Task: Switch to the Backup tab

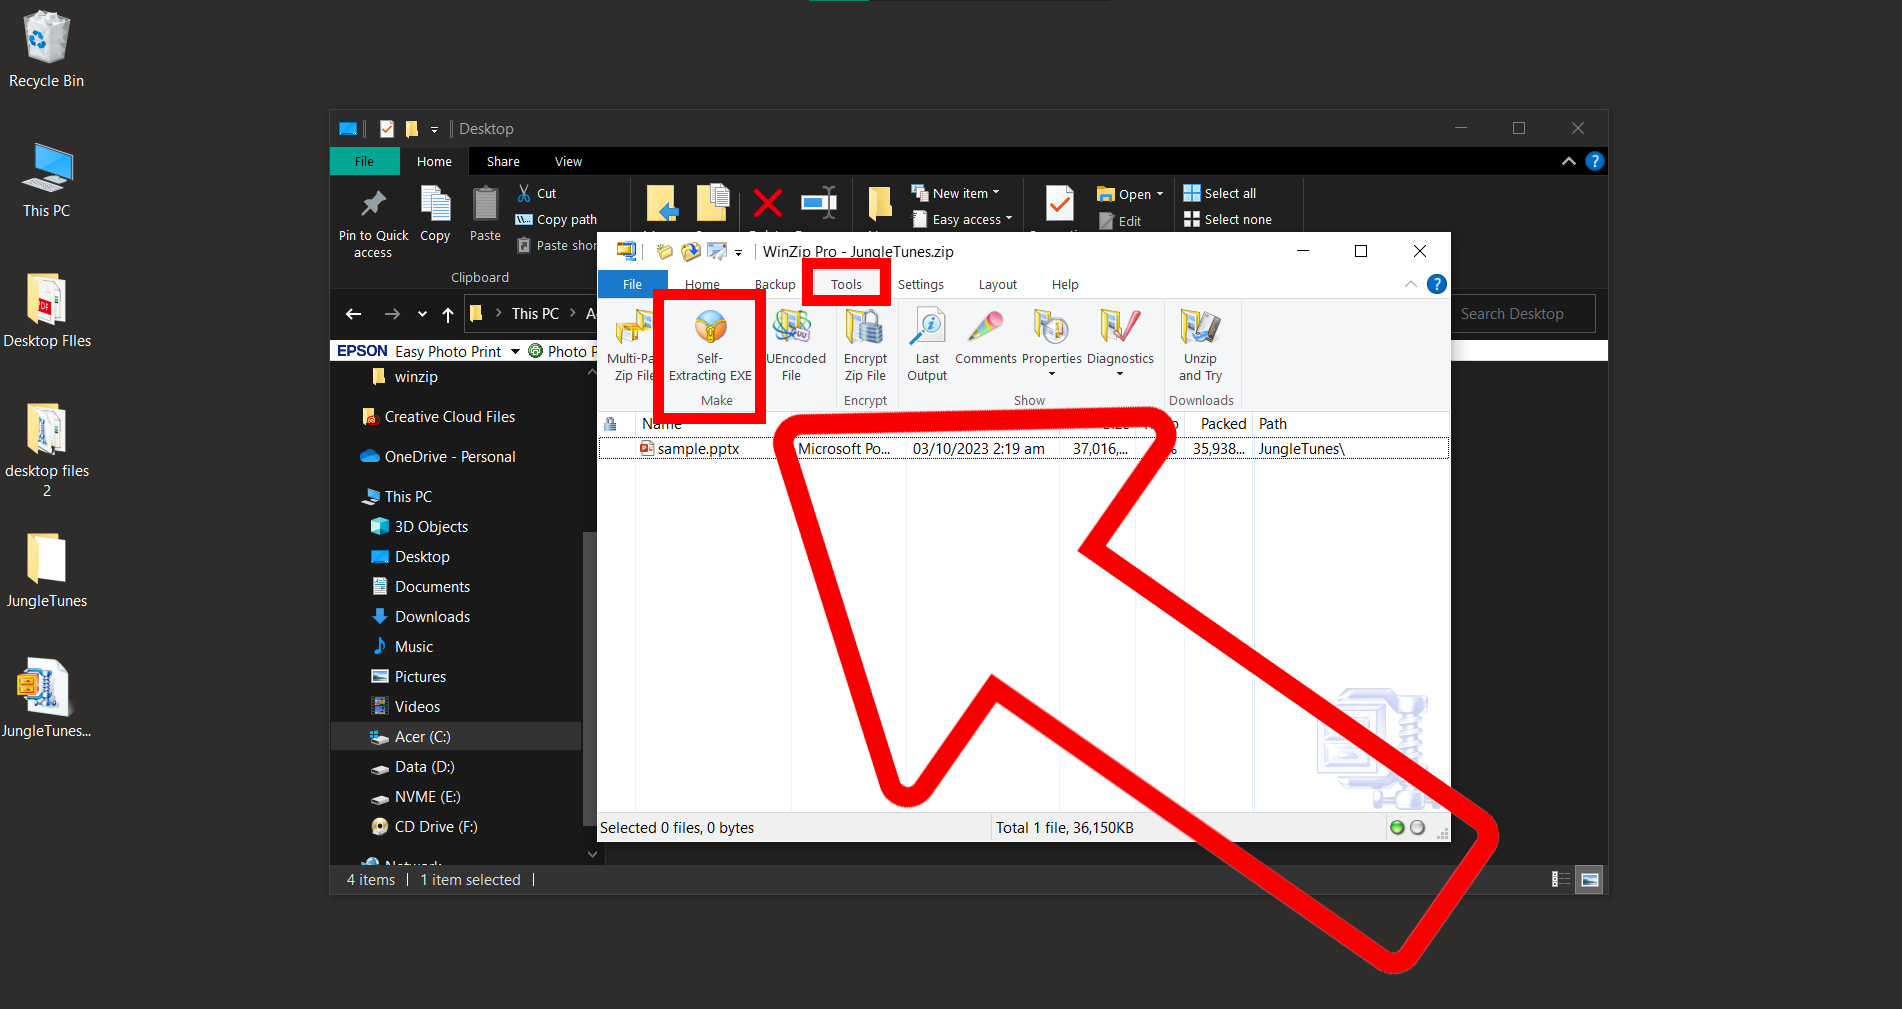Action: [x=775, y=284]
